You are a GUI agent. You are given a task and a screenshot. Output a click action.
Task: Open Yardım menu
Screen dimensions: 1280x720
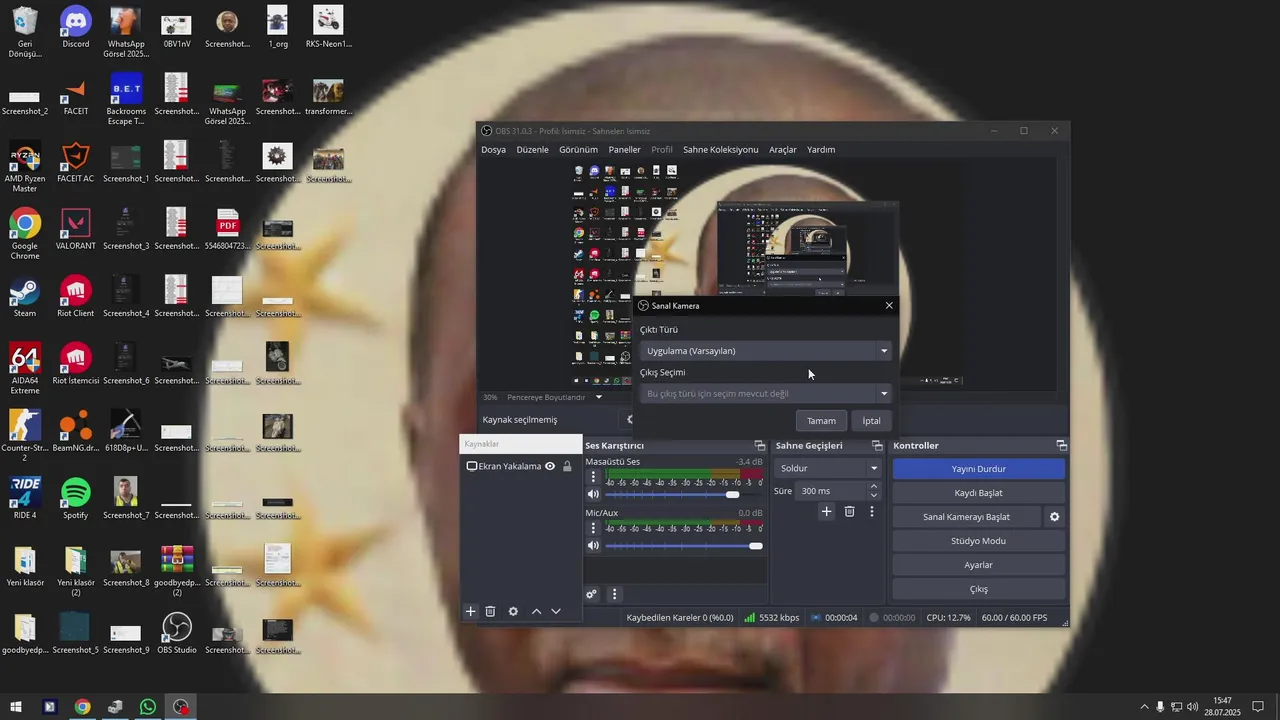pos(821,149)
